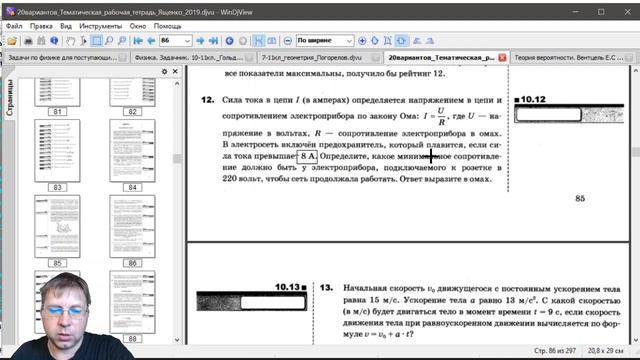Open the page 84 thumbnail
Screen dimensions: 640x360
point(132,151)
